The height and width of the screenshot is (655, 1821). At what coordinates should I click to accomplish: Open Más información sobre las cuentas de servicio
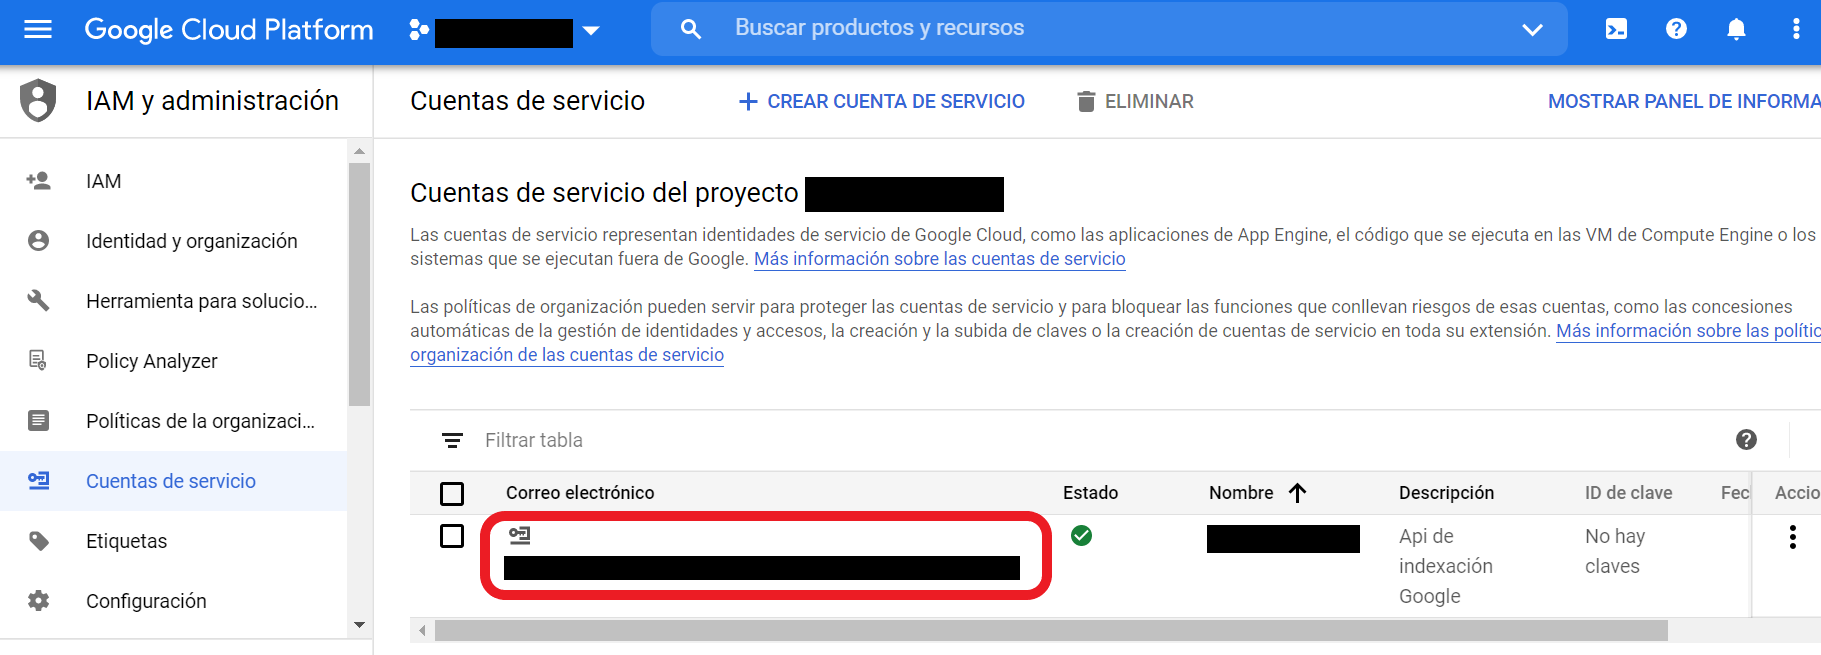pyautogui.click(x=939, y=259)
